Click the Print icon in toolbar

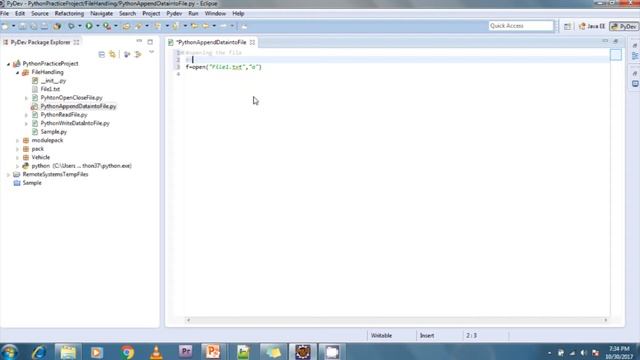[44, 26]
